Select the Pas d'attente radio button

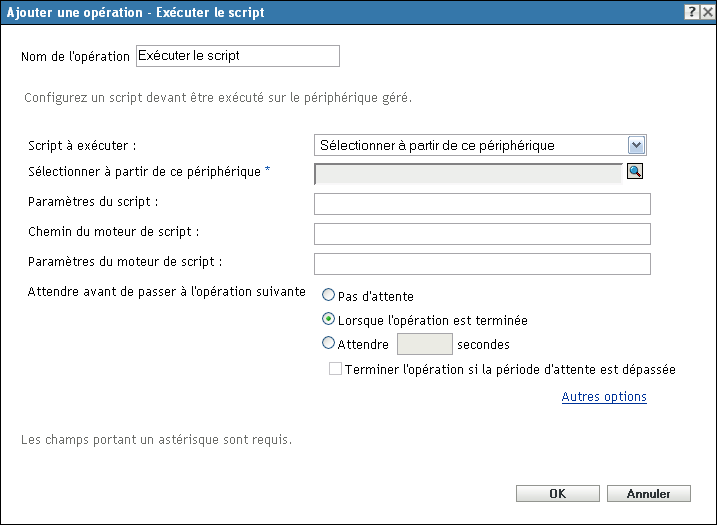pyautogui.click(x=328, y=295)
